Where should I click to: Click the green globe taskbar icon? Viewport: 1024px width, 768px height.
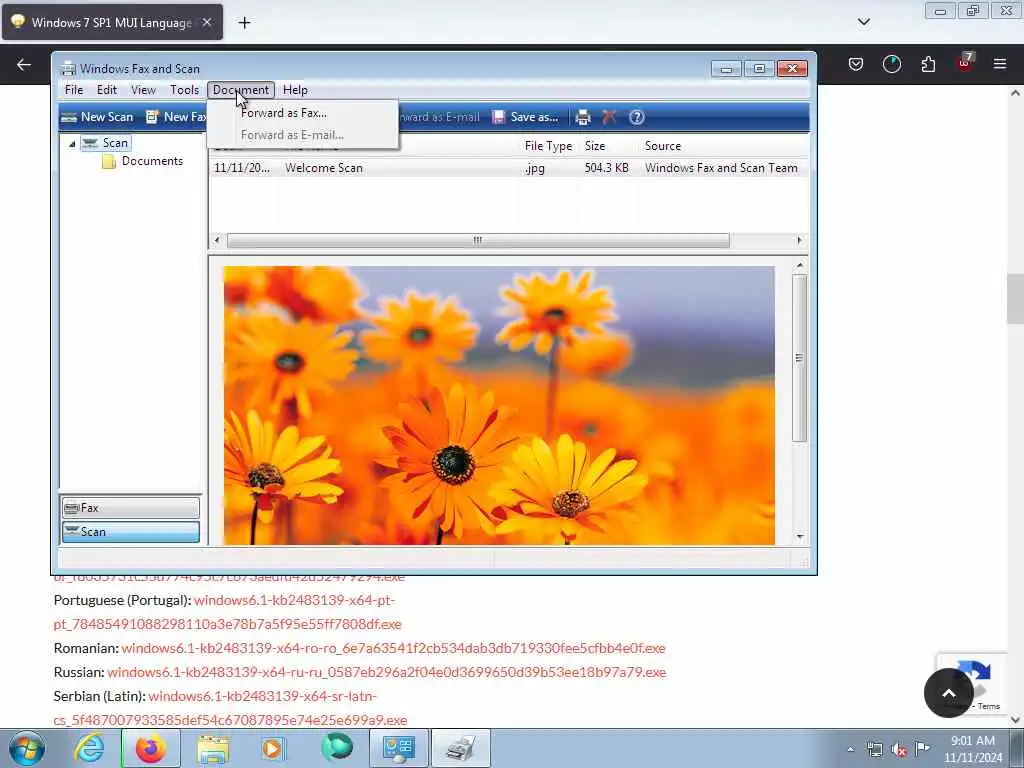tap(336, 748)
